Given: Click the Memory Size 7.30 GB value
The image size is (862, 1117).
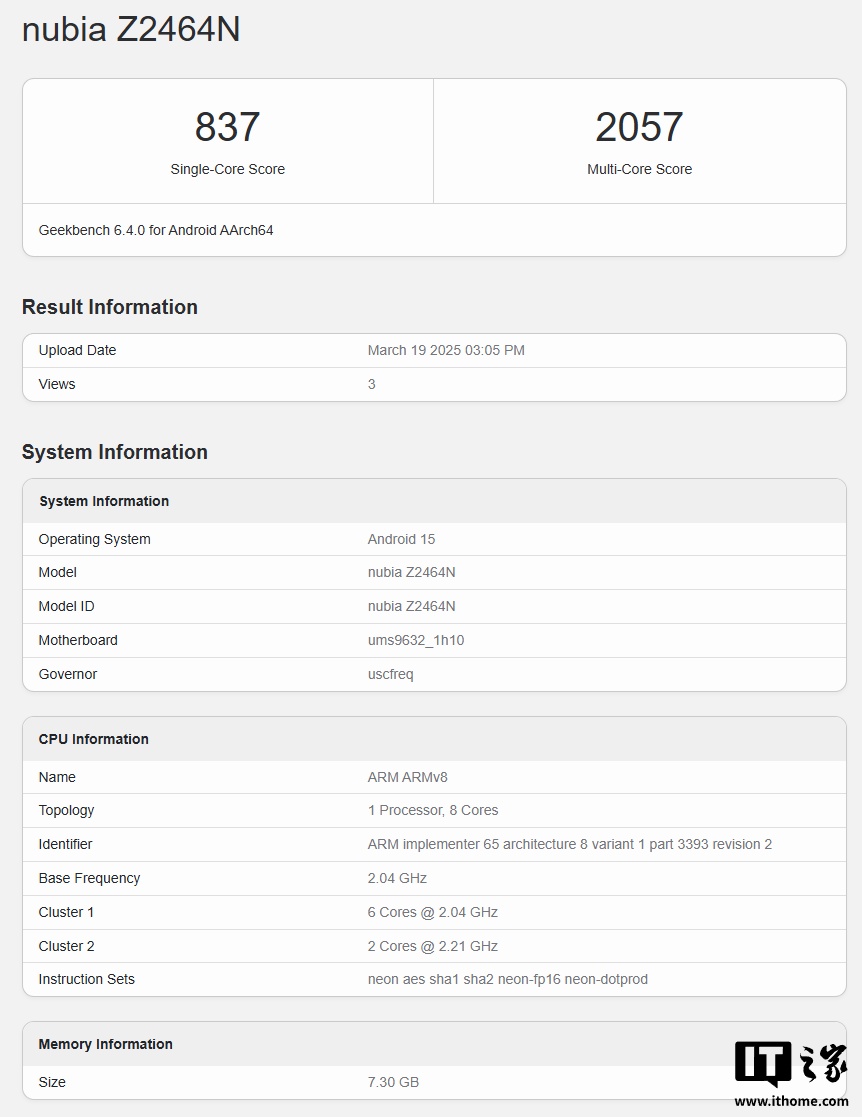Looking at the screenshot, I should coord(394,1082).
